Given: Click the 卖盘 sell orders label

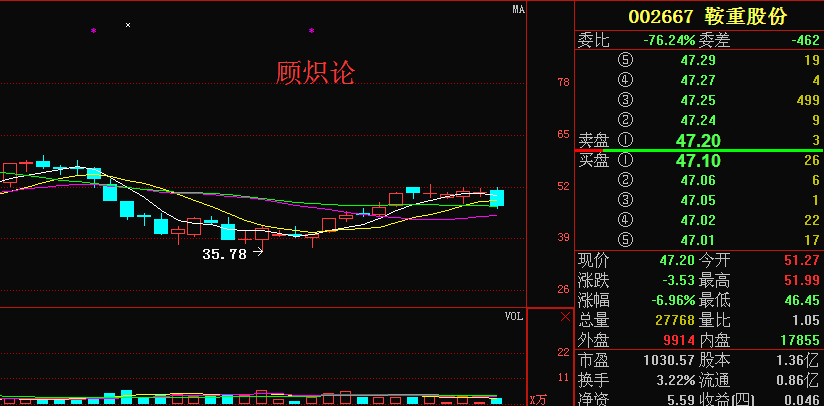Looking at the screenshot, I should click(594, 140).
